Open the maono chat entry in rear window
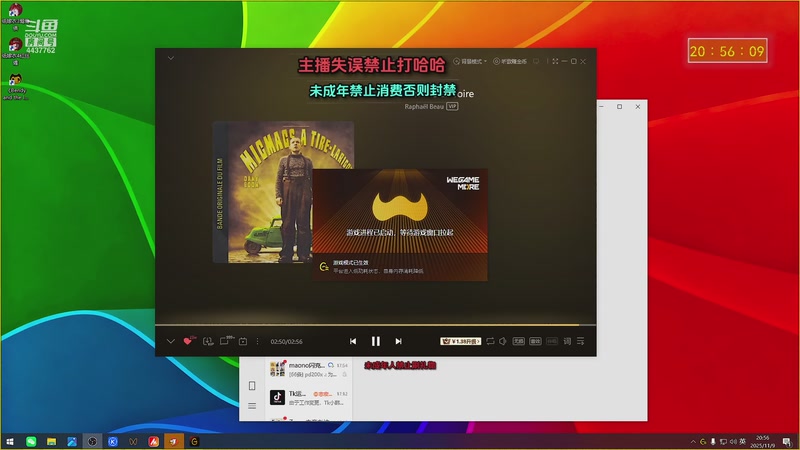 coord(309,369)
